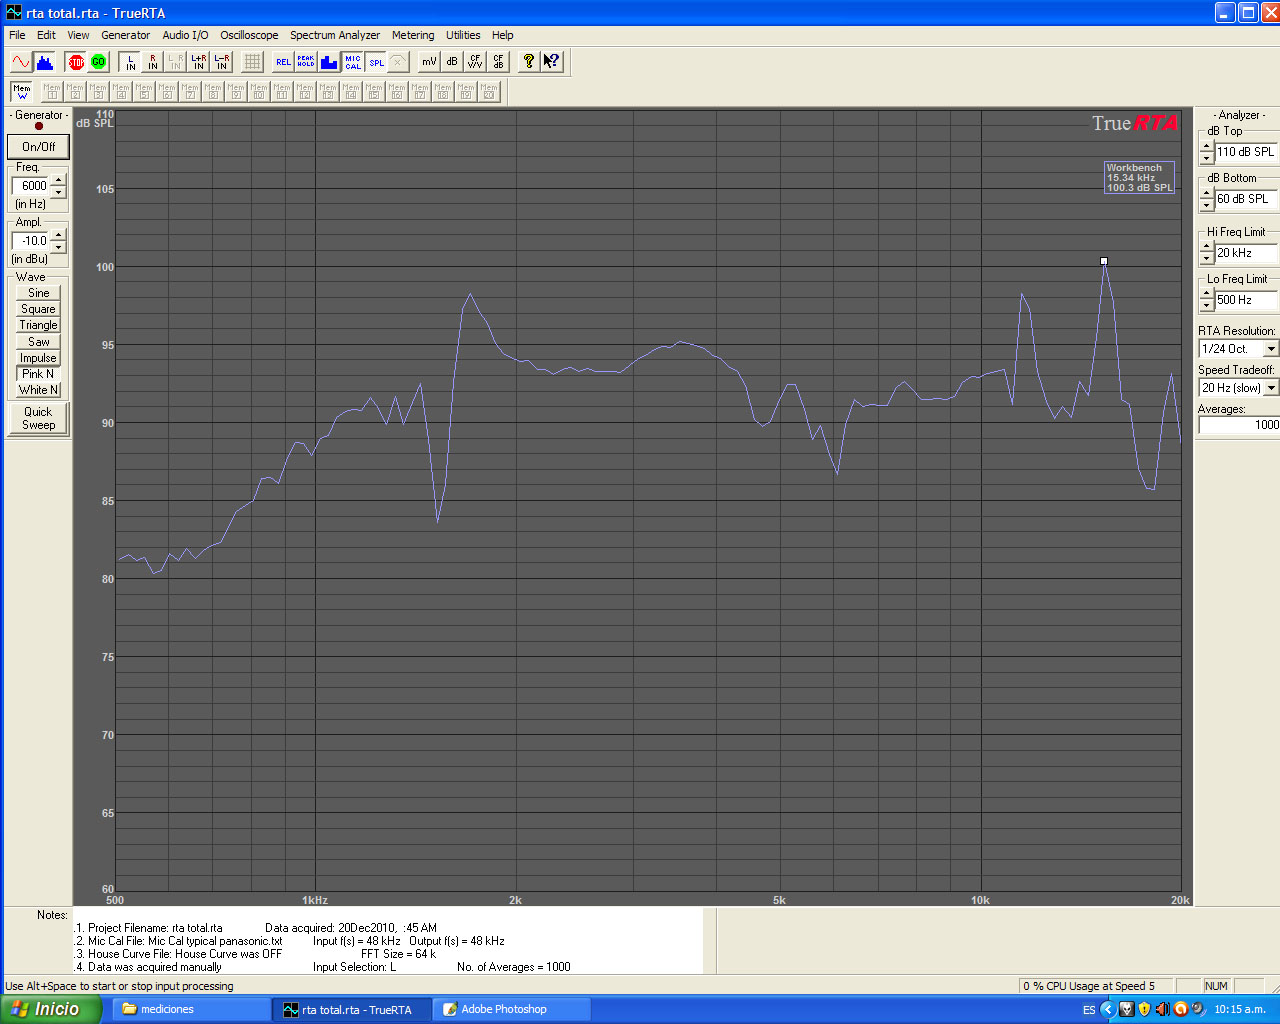1280x1024 pixels.
Task: Click the red STOP icon
Action: (x=76, y=62)
